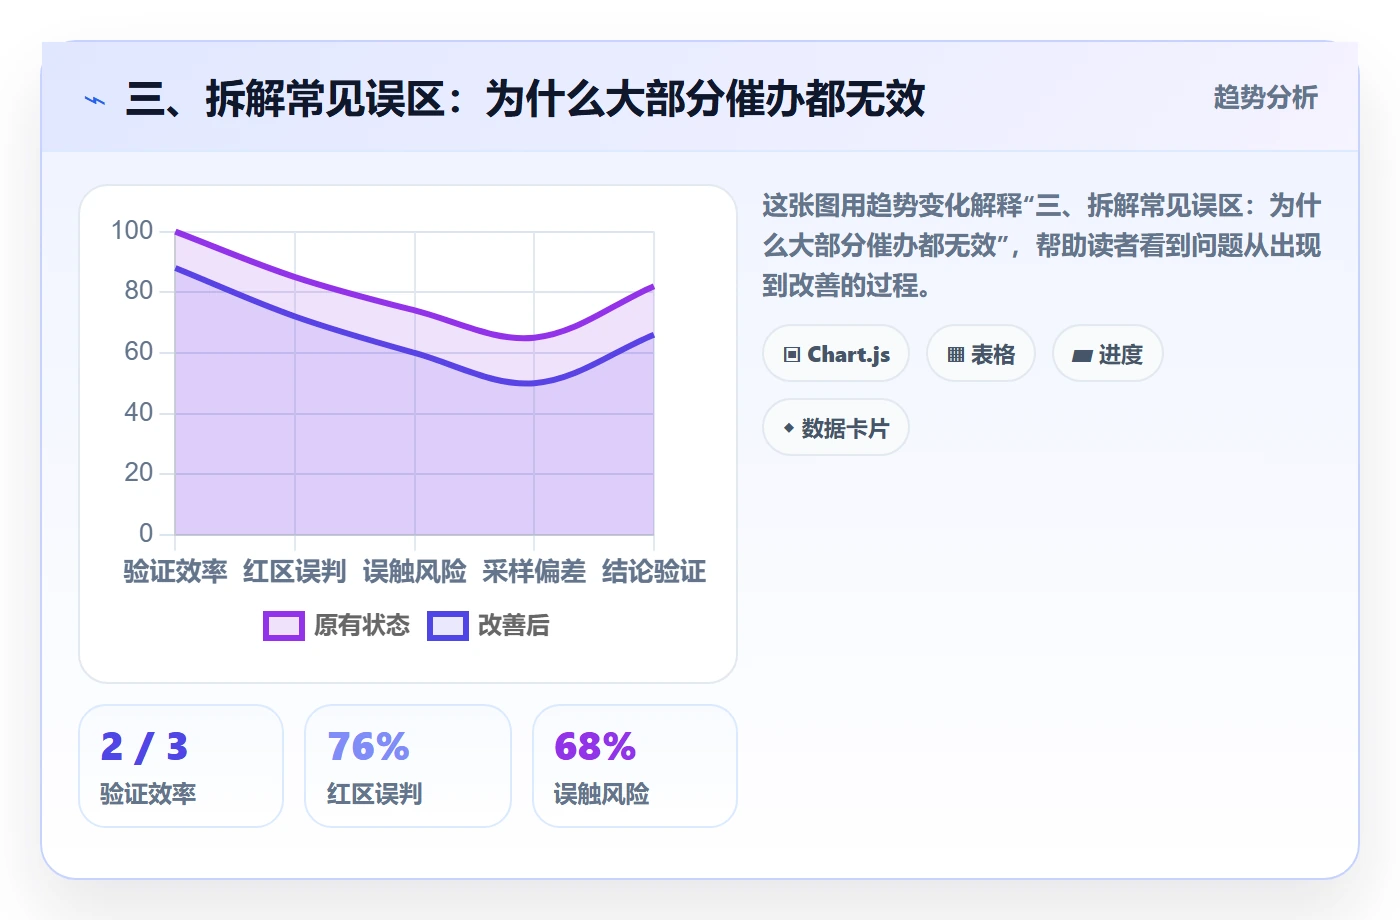
Task: Select the Chart.js tag chip
Action: click(x=836, y=354)
